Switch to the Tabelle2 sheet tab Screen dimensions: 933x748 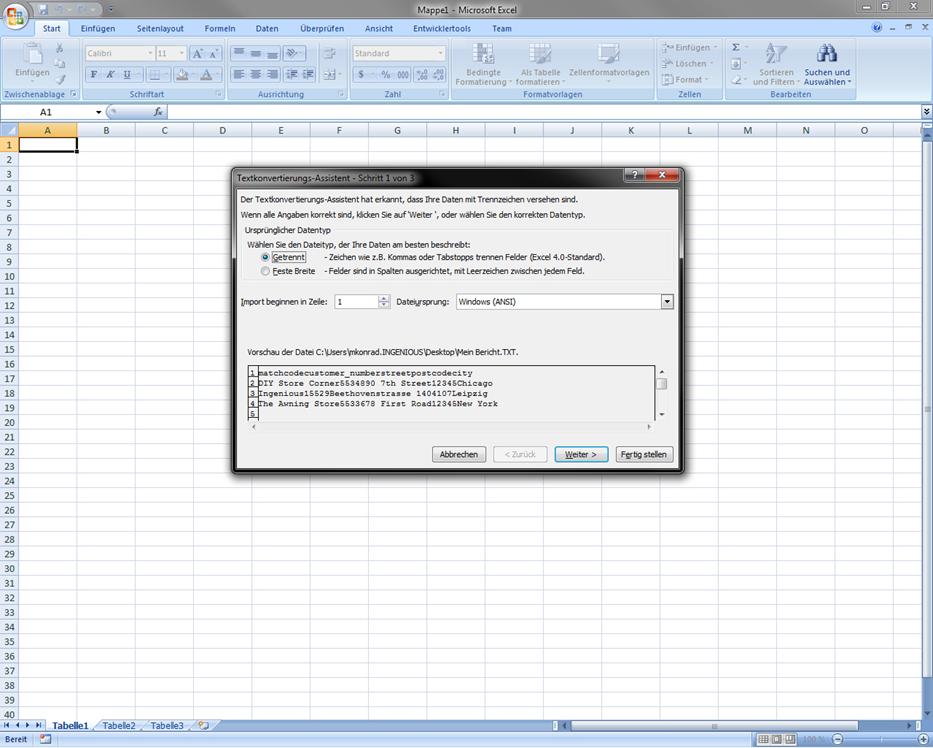coord(119,726)
